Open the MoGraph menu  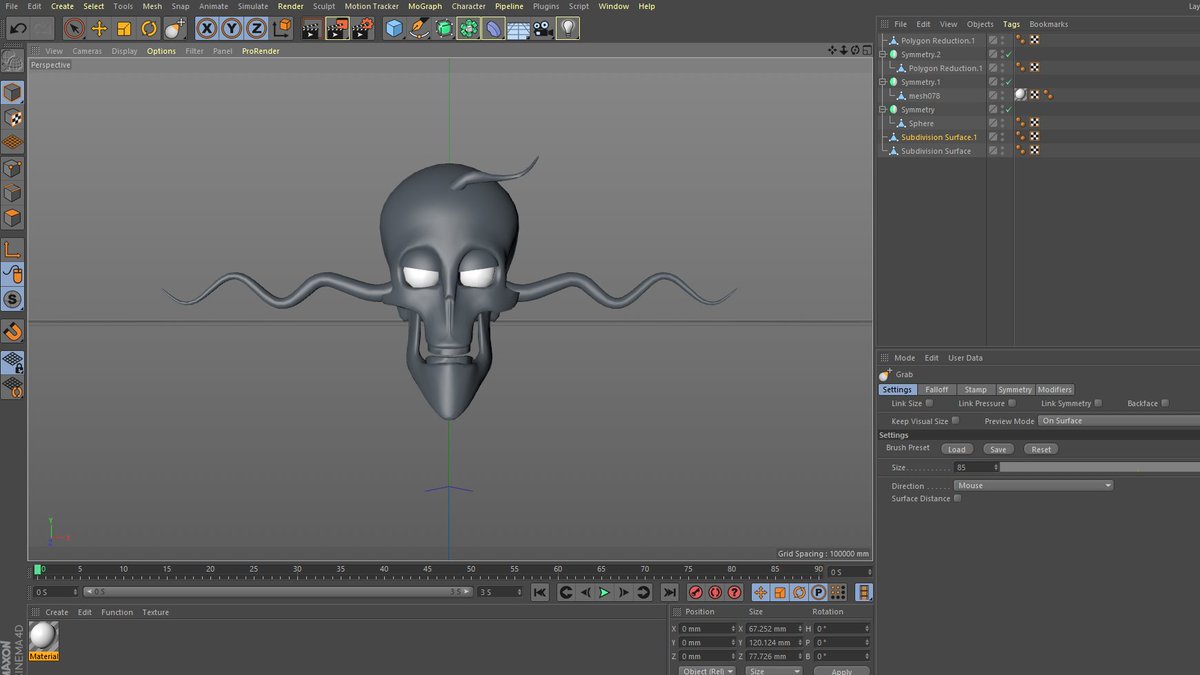click(424, 6)
